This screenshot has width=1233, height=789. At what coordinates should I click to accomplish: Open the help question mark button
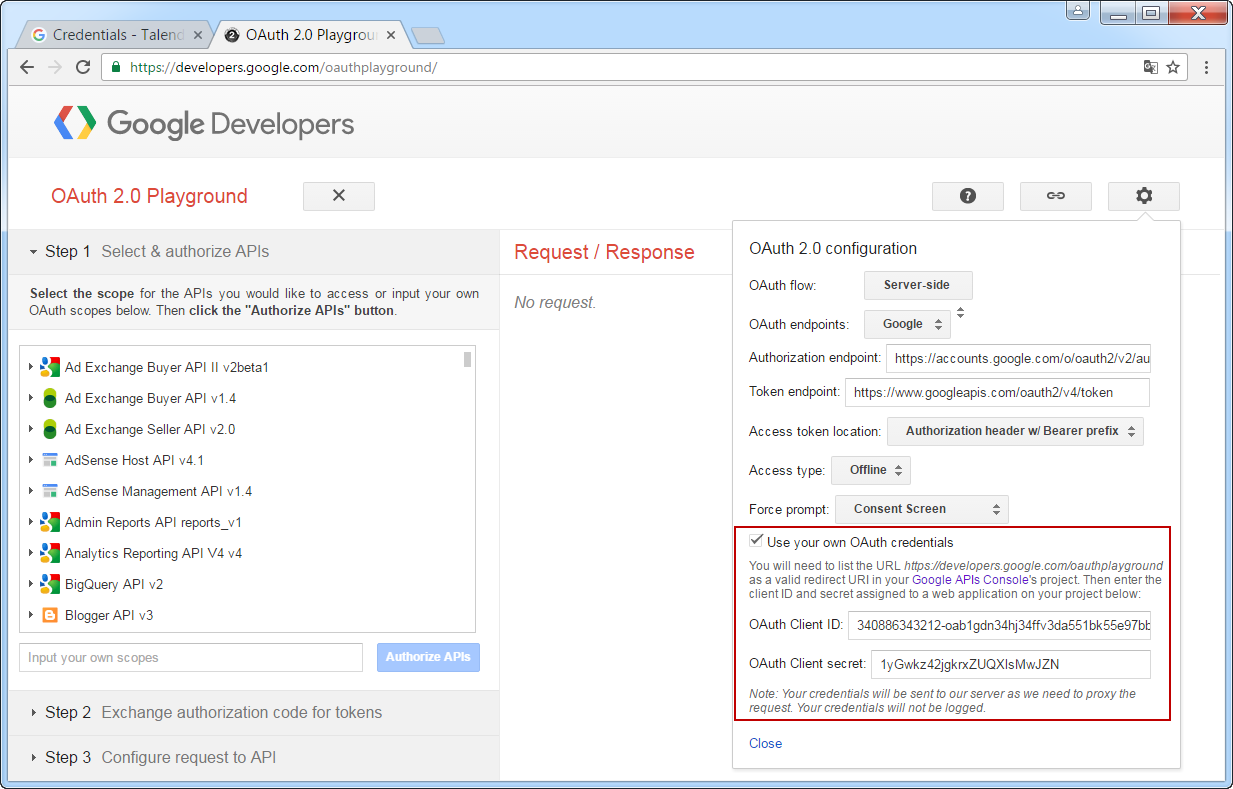967,196
